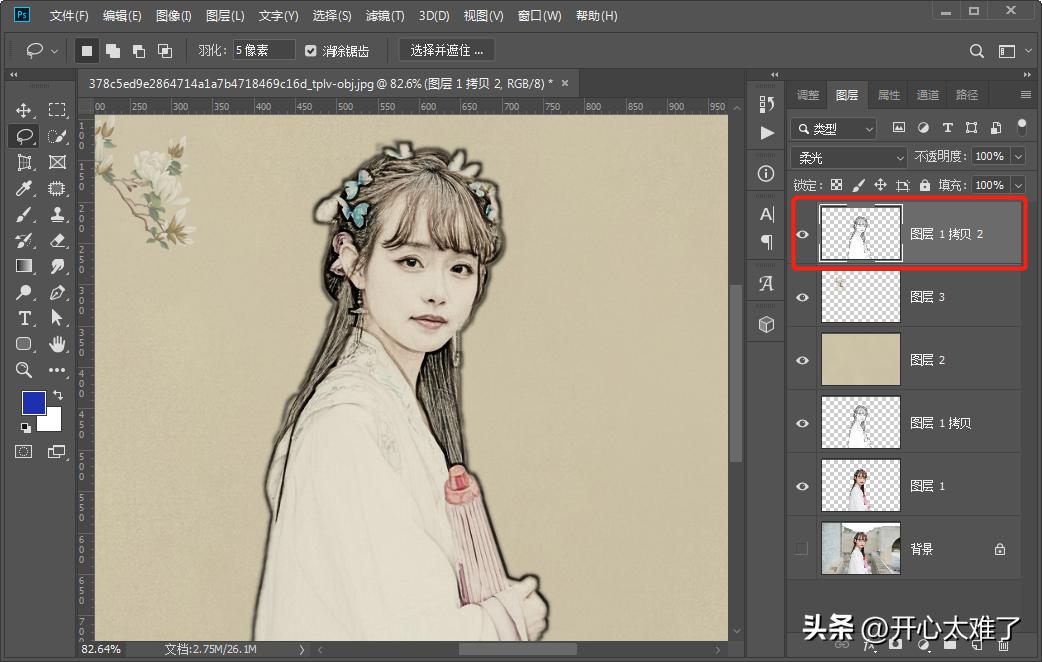1042x662 pixels.
Task: Select the Gradient tool
Action: pos(23,266)
